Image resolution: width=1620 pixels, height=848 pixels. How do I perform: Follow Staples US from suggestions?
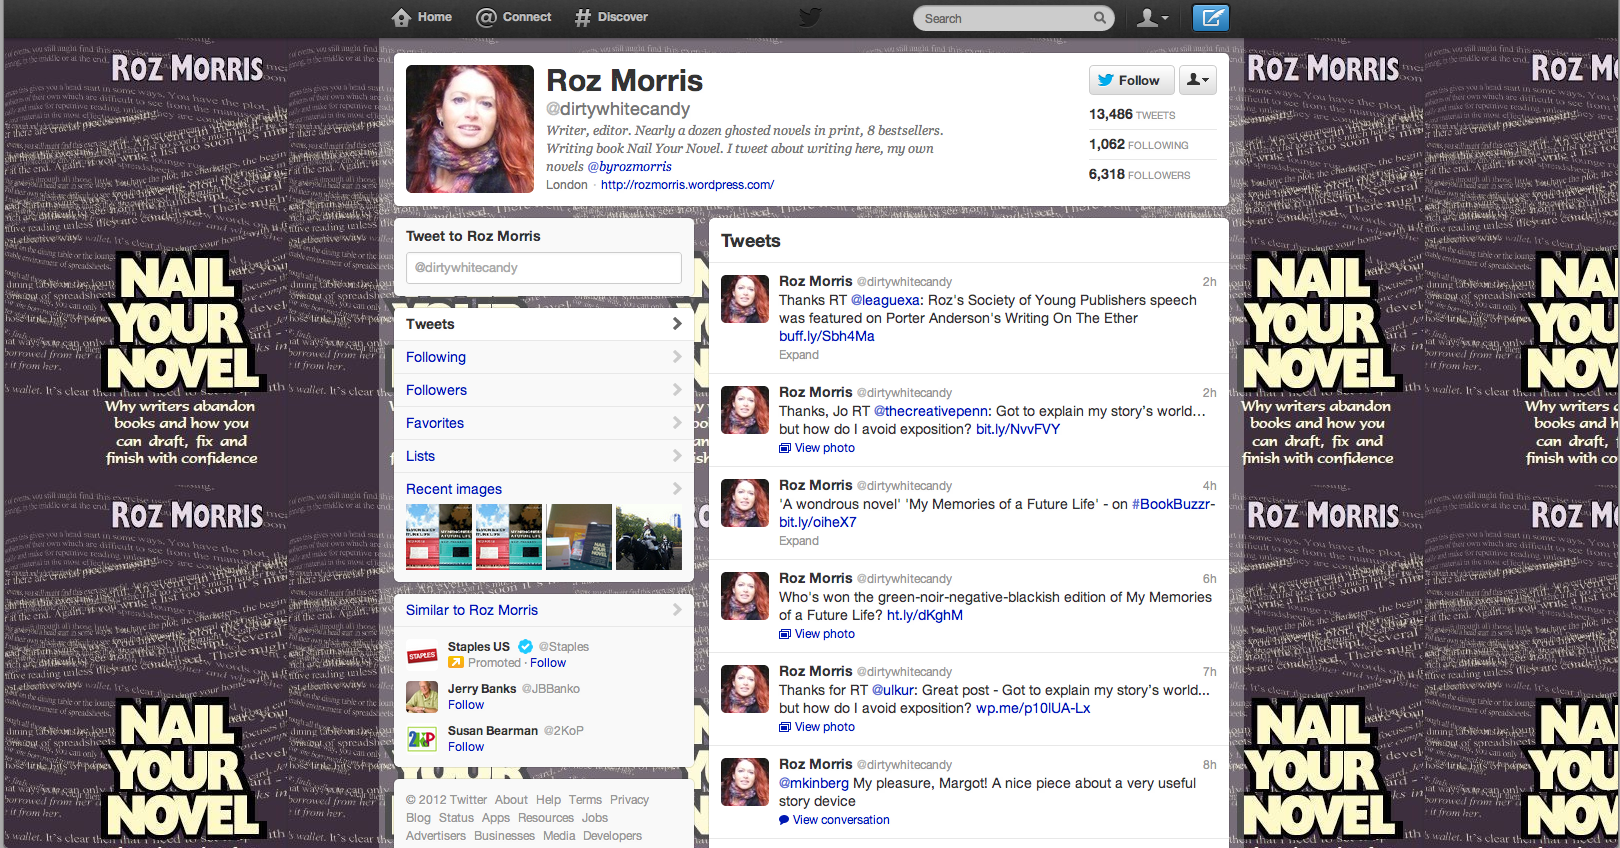coord(548,663)
